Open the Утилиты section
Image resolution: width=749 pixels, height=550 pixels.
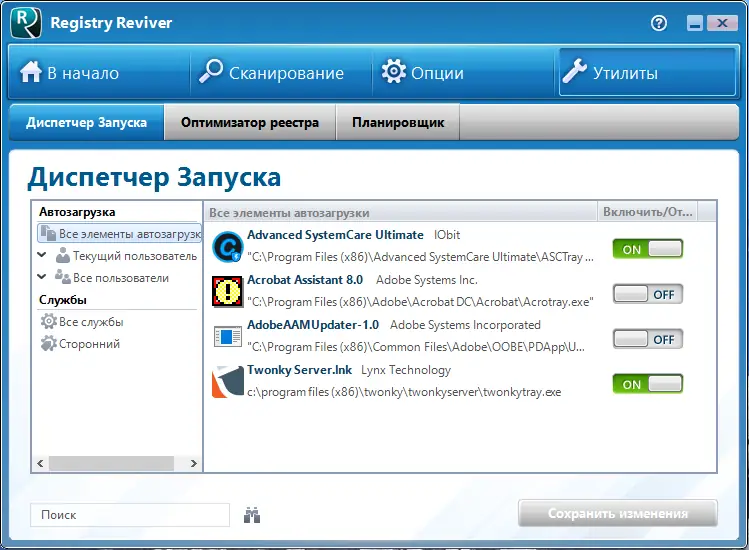(x=647, y=72)
